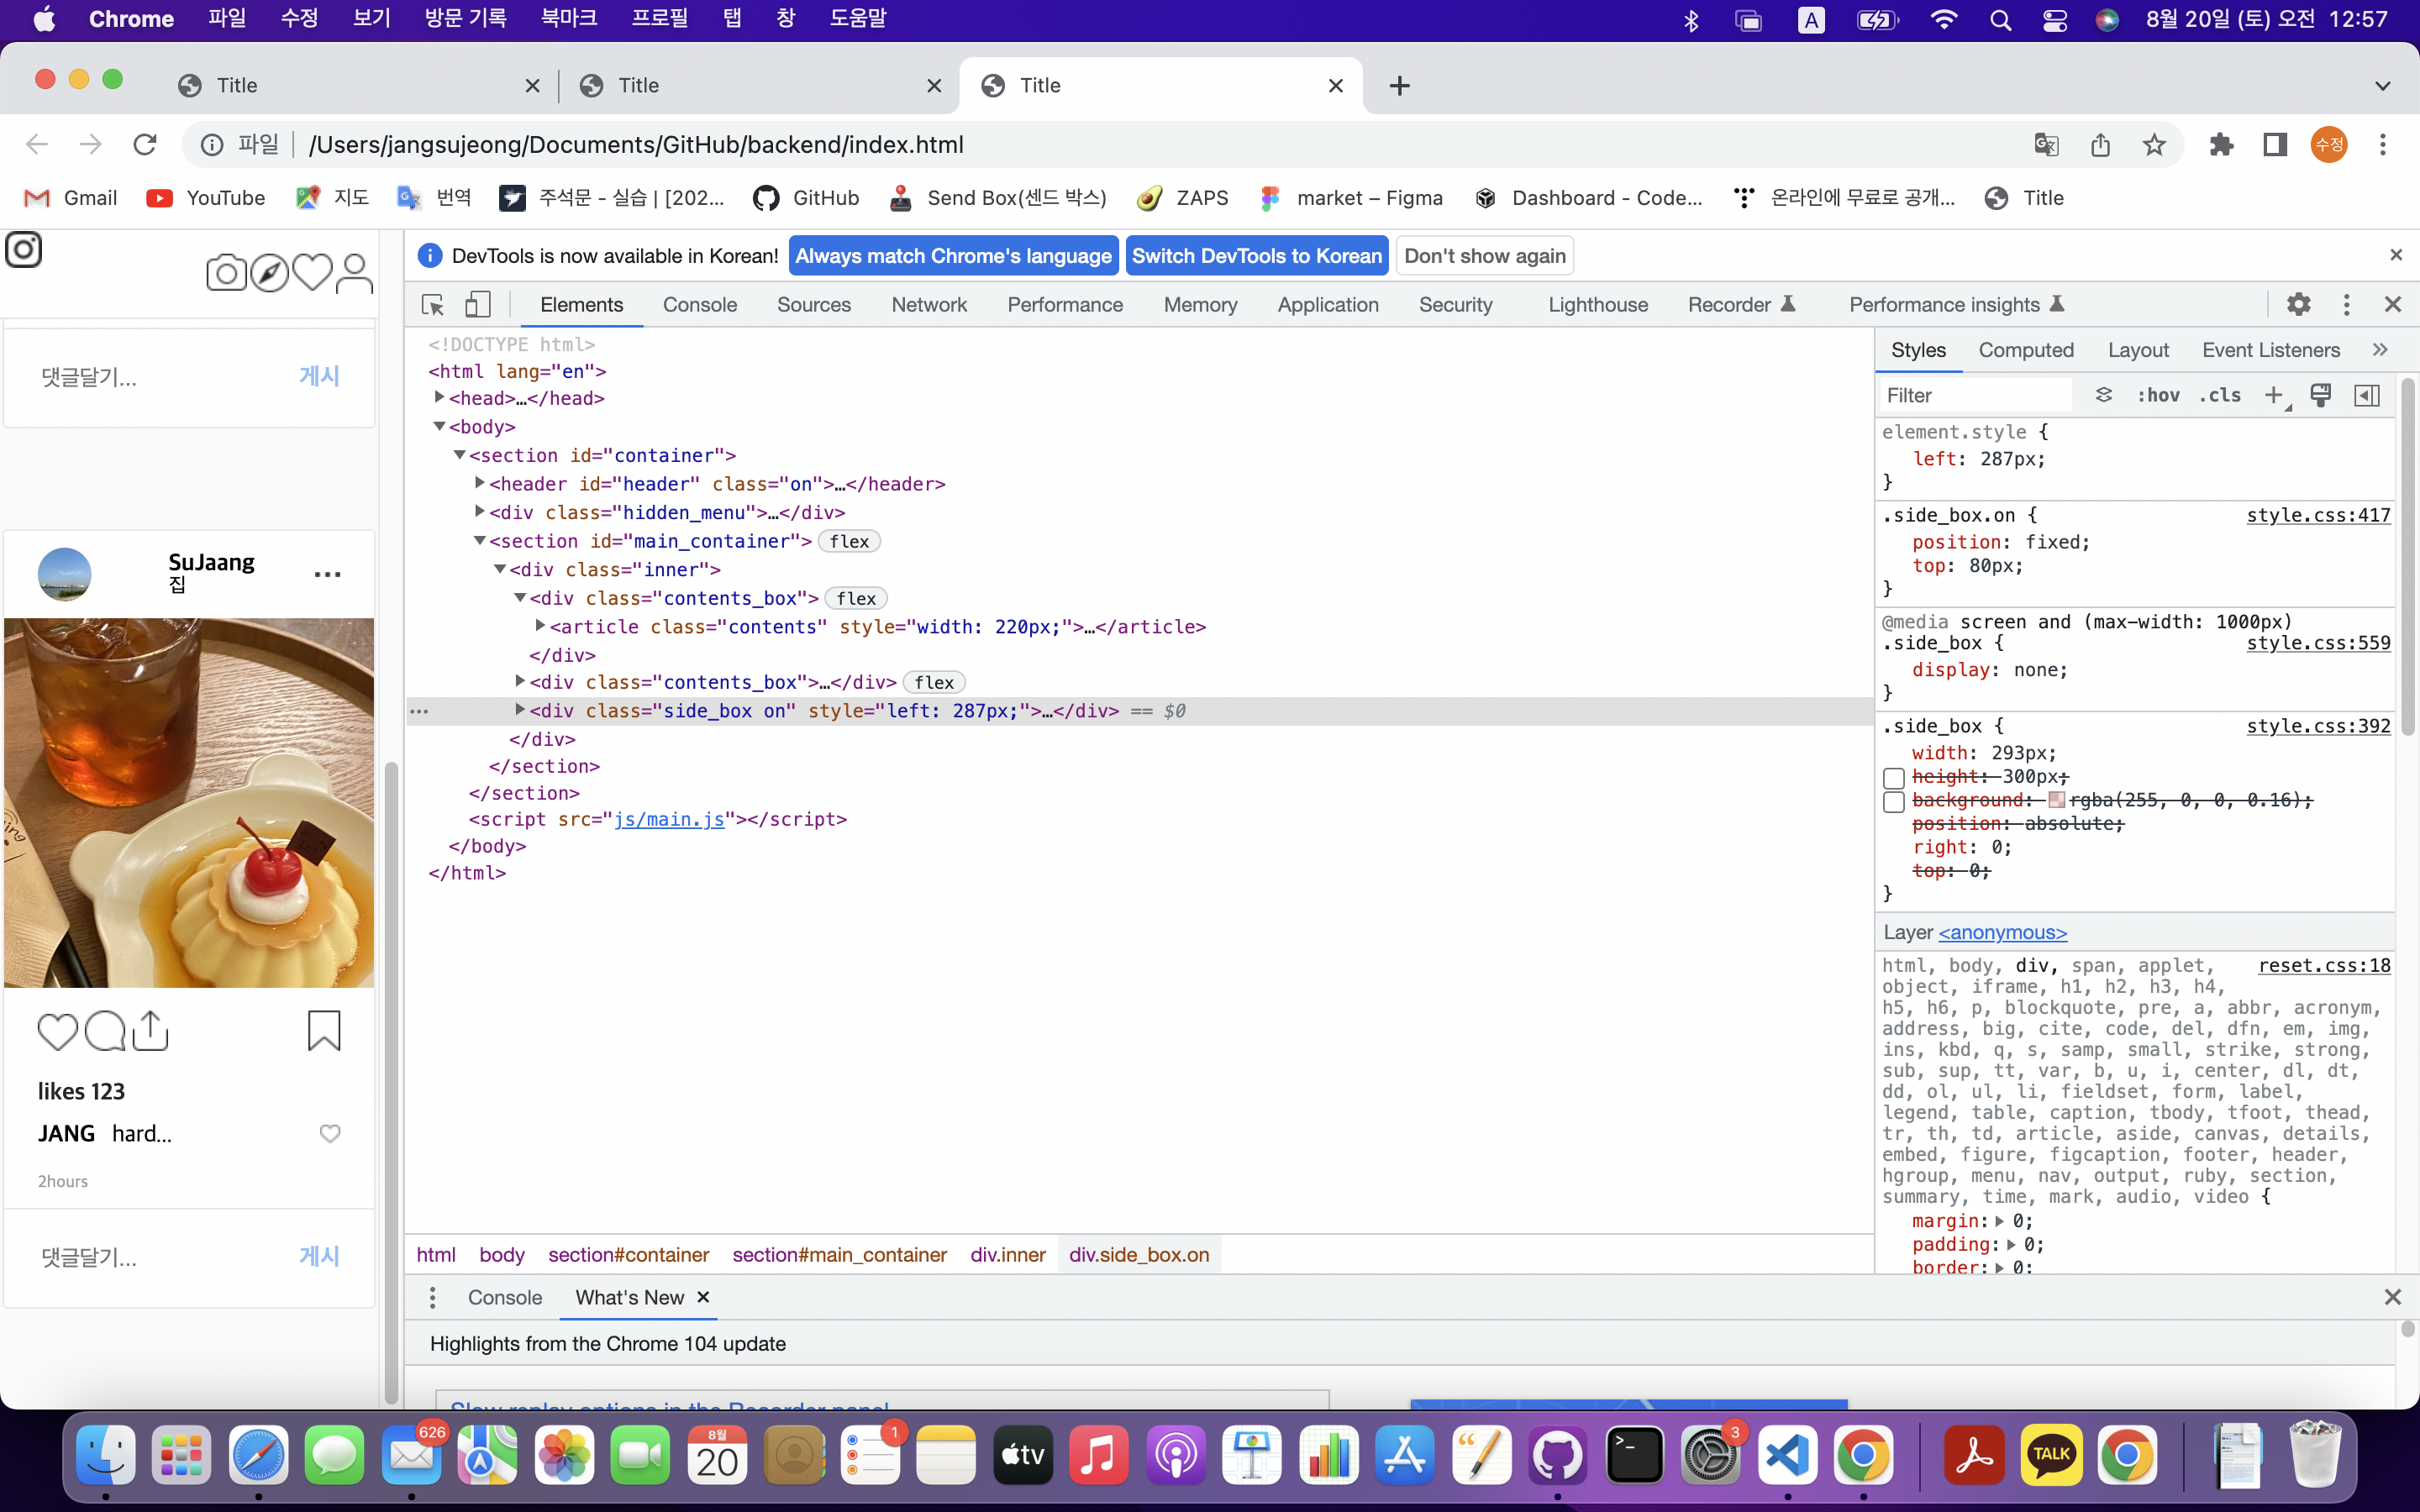Open the Layer anonymous link
This screenshot has width=2420, height=1512.
pos(2002,932)
